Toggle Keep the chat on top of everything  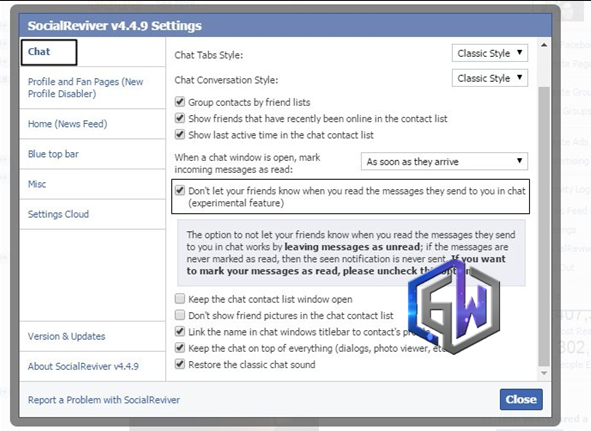pos(180,348)
